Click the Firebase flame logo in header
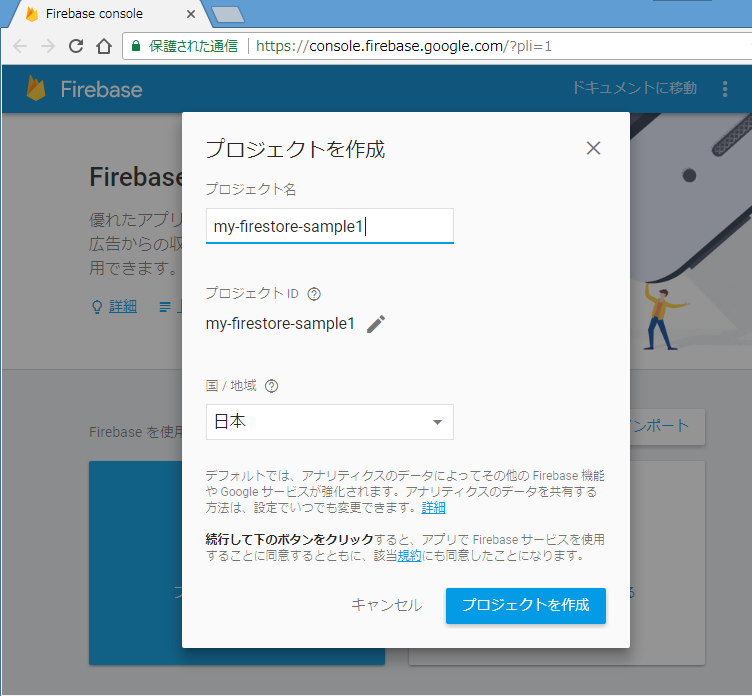The width and height of the screenshot is (752, 696). click(35, 88)
